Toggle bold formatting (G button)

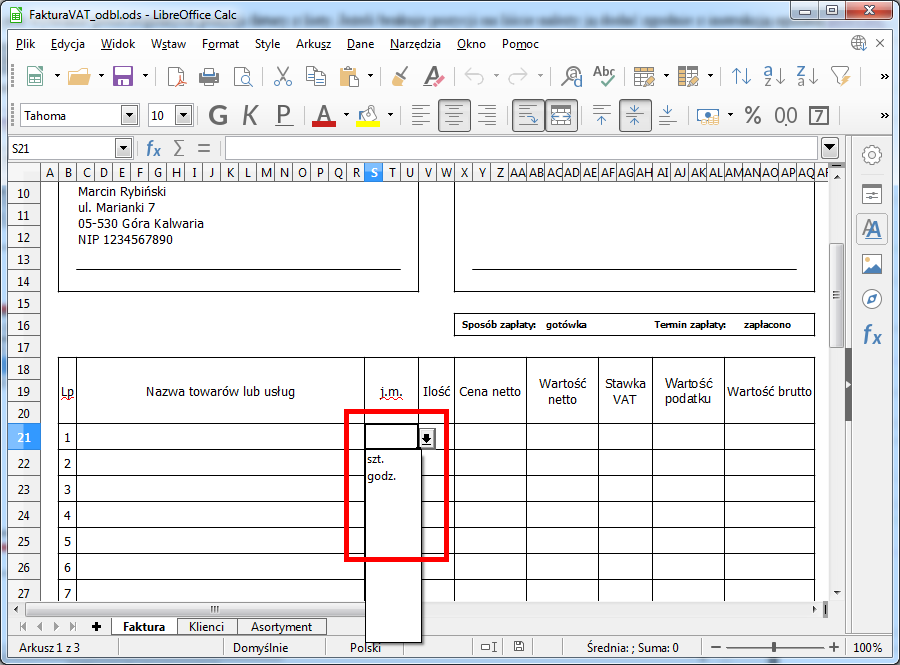(x=218, y=115)
